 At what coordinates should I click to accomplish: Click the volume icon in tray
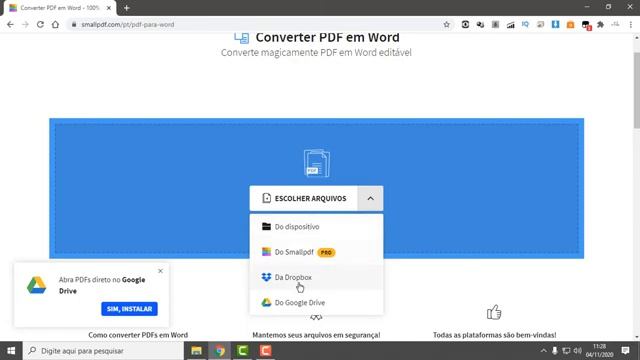pos(578,351)
